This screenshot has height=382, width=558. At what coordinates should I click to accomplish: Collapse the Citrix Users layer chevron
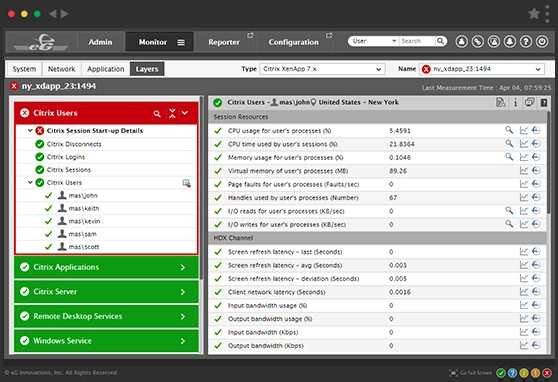coord(185,113)
